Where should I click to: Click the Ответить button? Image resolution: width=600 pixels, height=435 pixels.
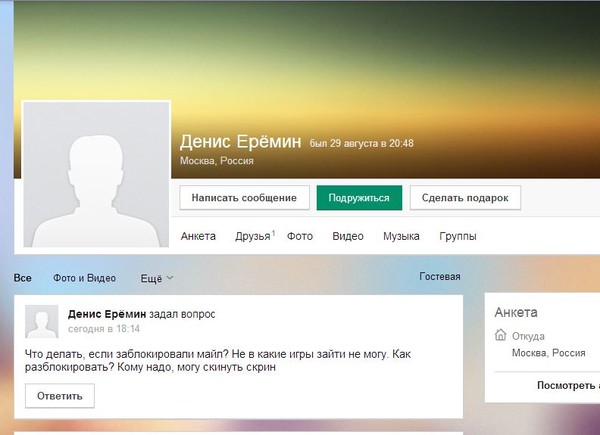pyautogui.click(x=60, y=396)
